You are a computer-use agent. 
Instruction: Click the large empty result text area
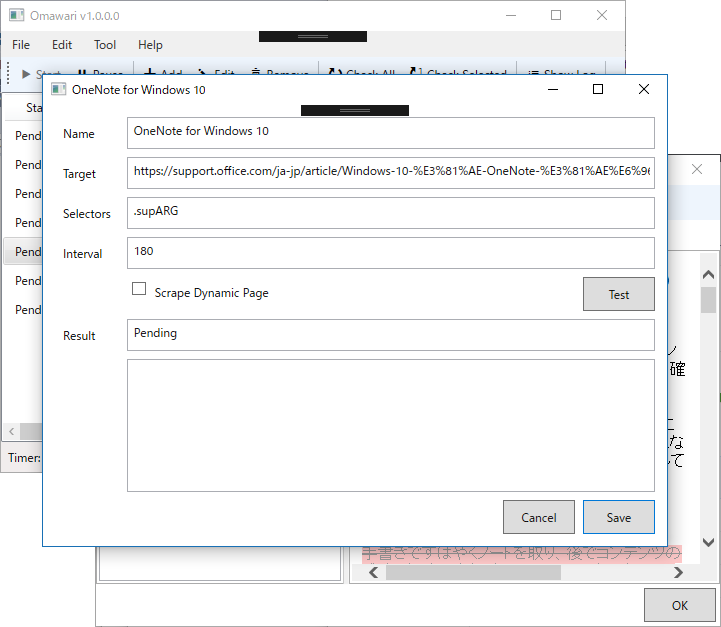point(391,425)
